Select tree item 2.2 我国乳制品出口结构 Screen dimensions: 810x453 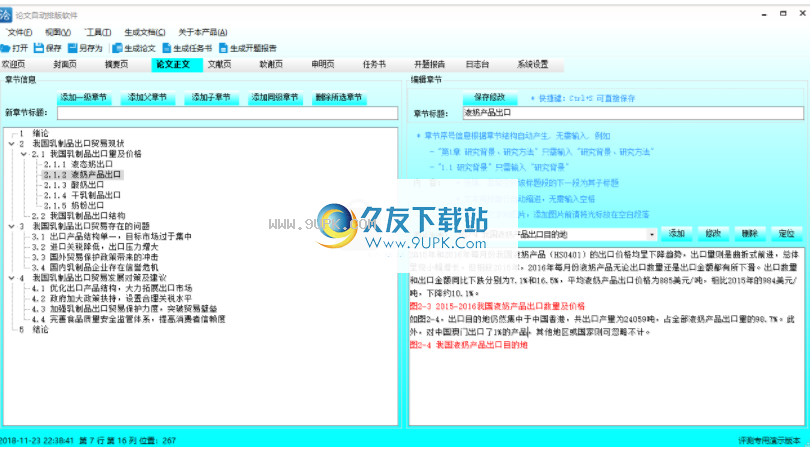(79, 216)
